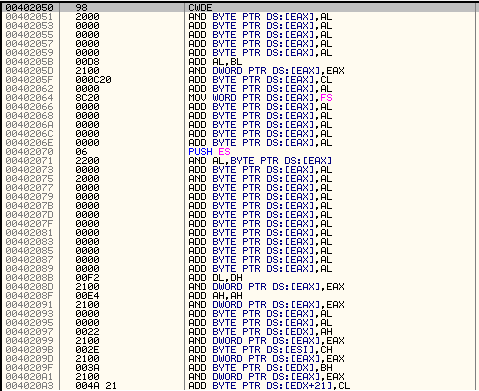
Task: Select the ADD AL,BL instruction
Action: pos(215,62)
